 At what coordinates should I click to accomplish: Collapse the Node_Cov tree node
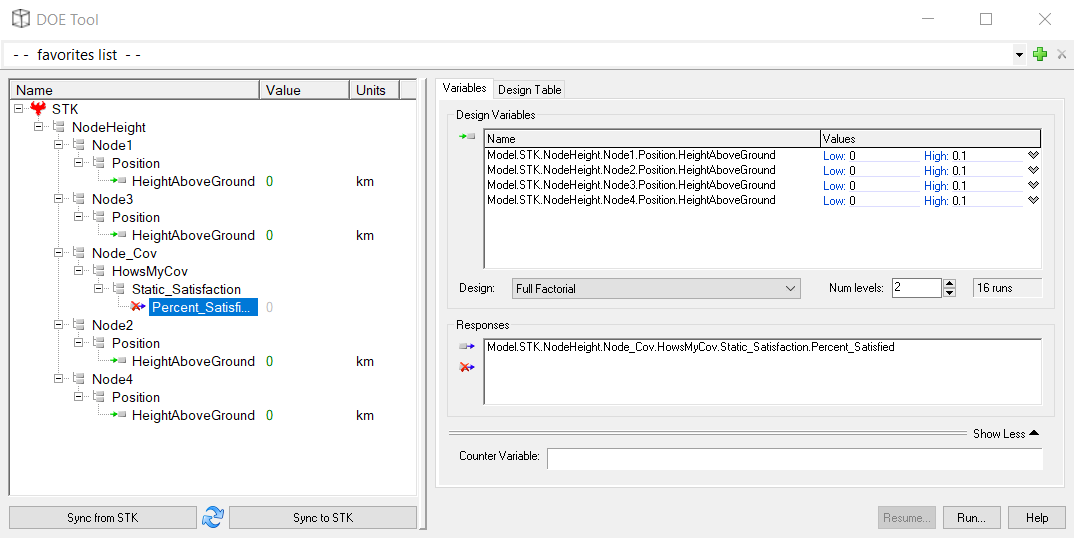pos(59,253)
